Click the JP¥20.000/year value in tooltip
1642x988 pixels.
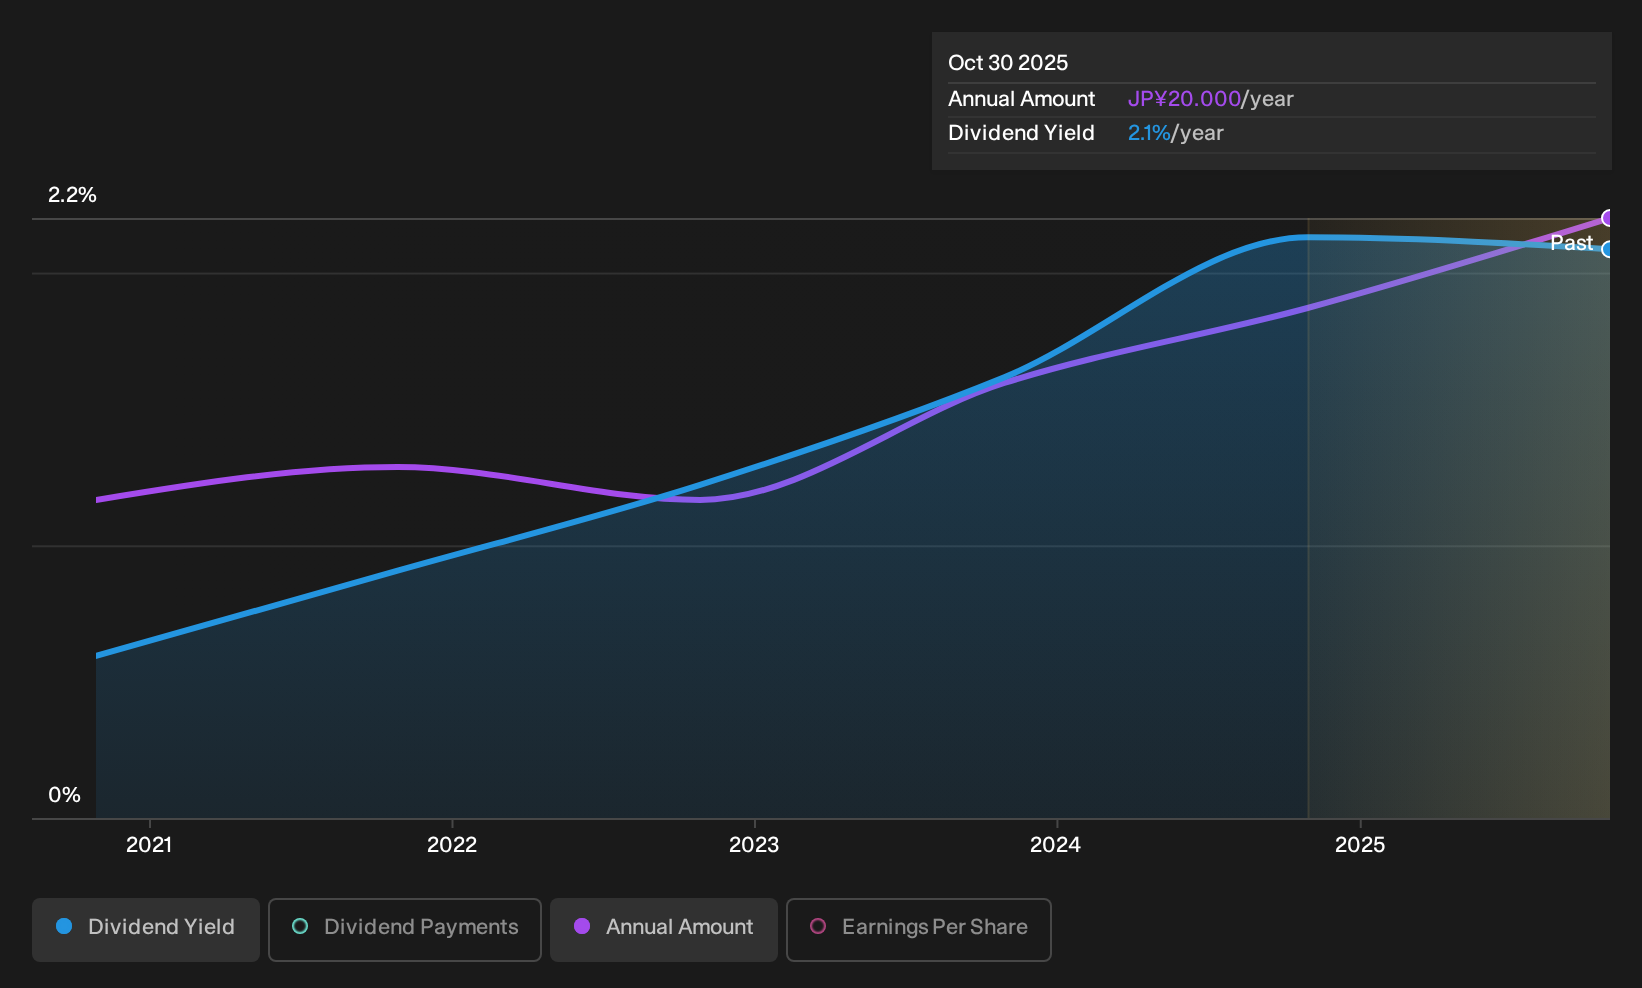point(1210,99)
